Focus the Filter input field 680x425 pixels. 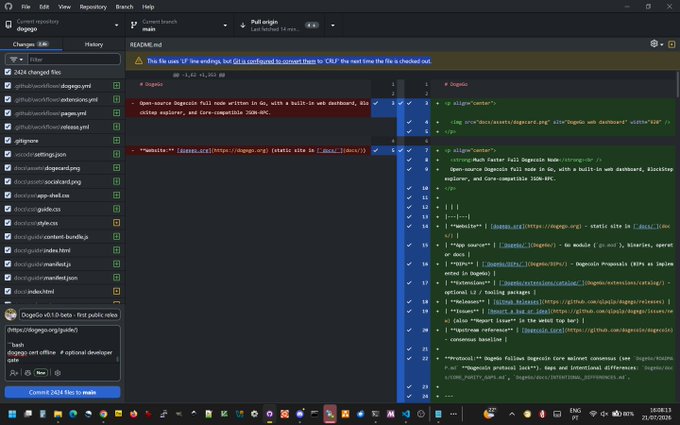pyautogui.click(x=74, y=59)
